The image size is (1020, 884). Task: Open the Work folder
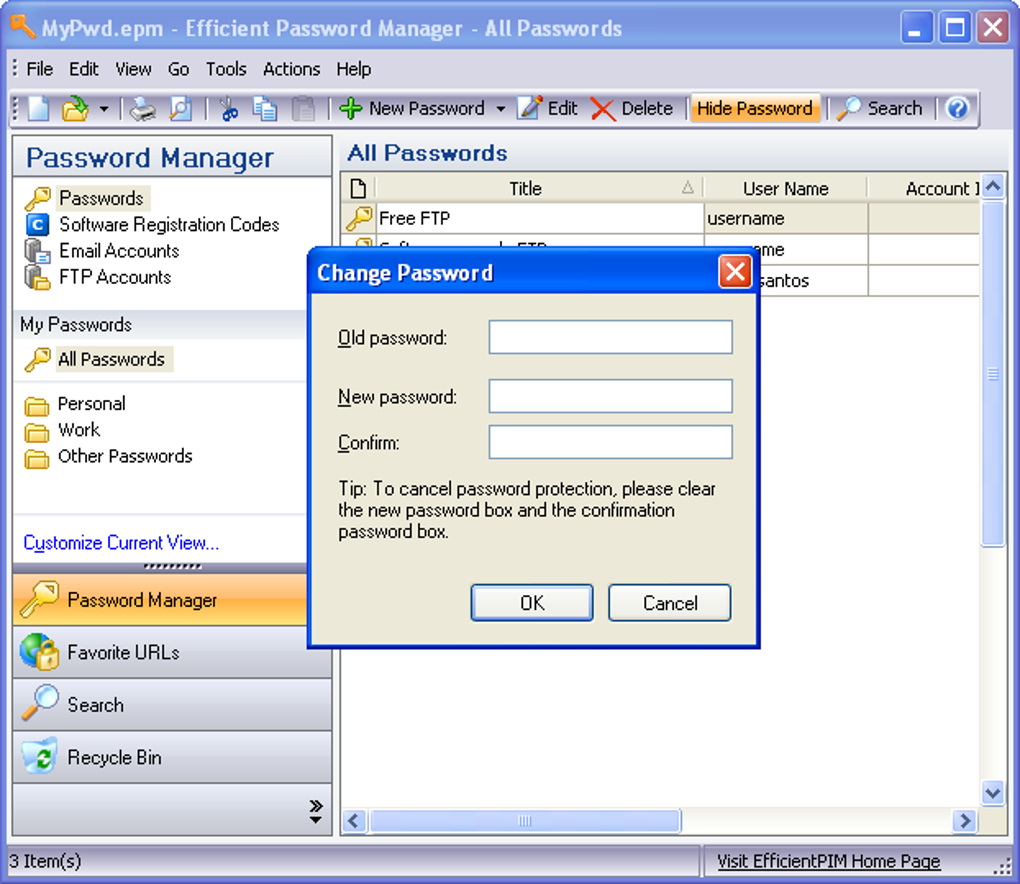point(79,430)
